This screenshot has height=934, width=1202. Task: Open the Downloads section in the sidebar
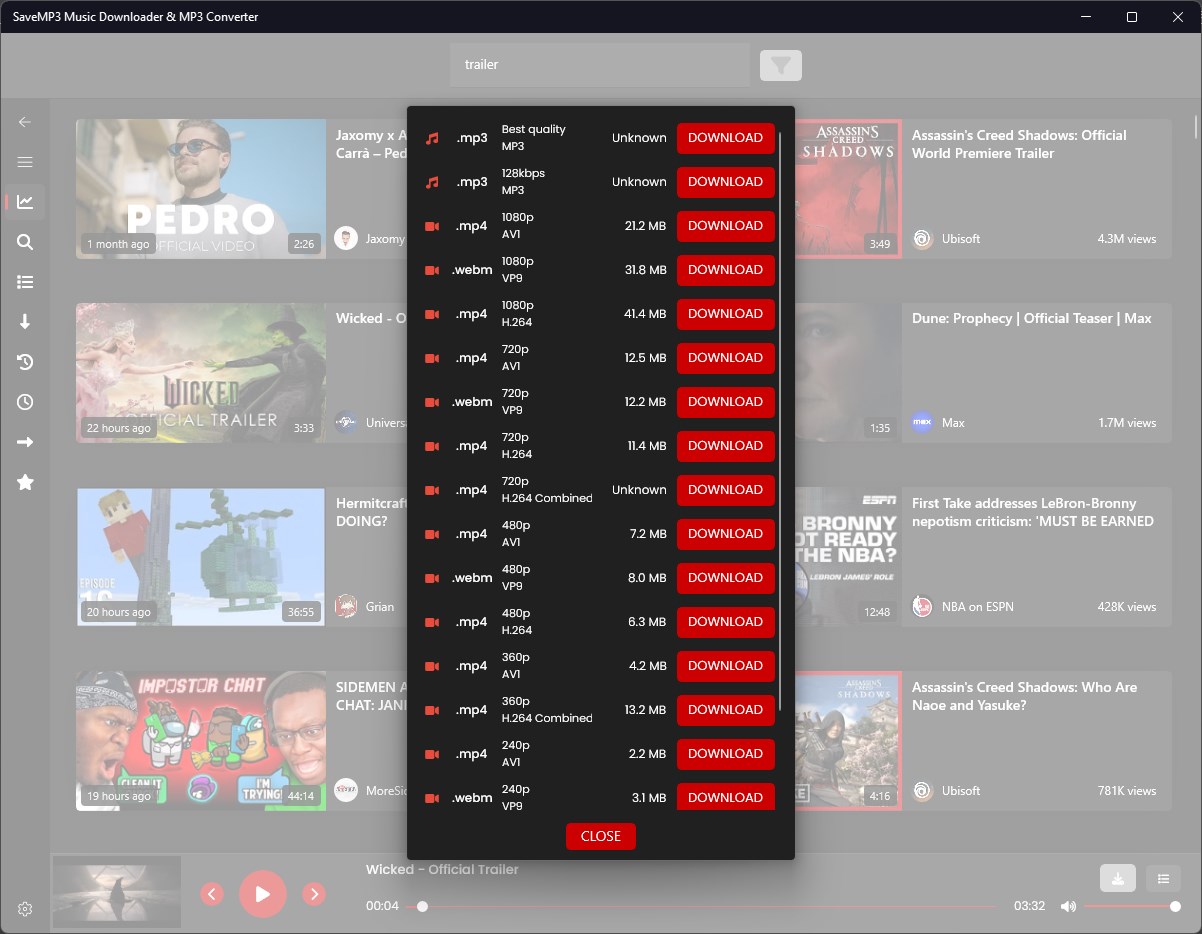24,321
